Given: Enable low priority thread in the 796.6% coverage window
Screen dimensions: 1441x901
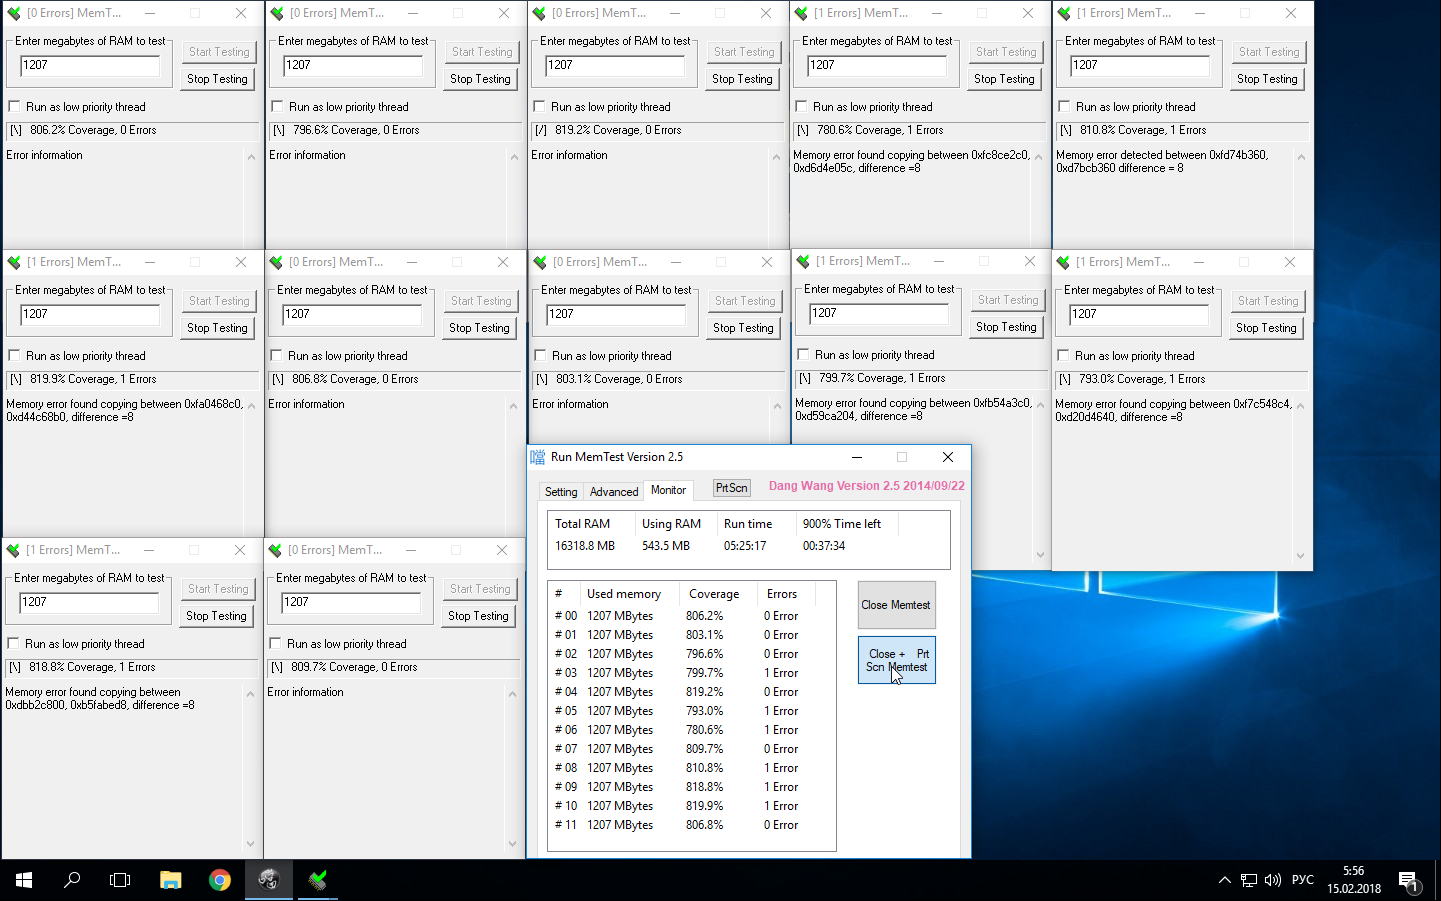Looking at the screenshot, I should tap(277, 107).
